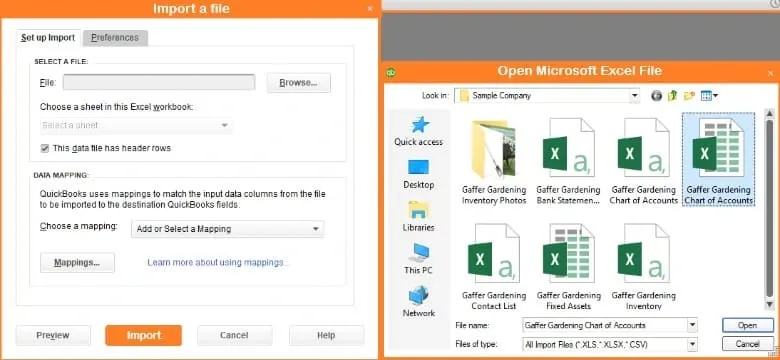Expand the 'Look in' Sample Company dropdown
The width and height of the screenshot is (780, 360).
[x=634, y=95]
